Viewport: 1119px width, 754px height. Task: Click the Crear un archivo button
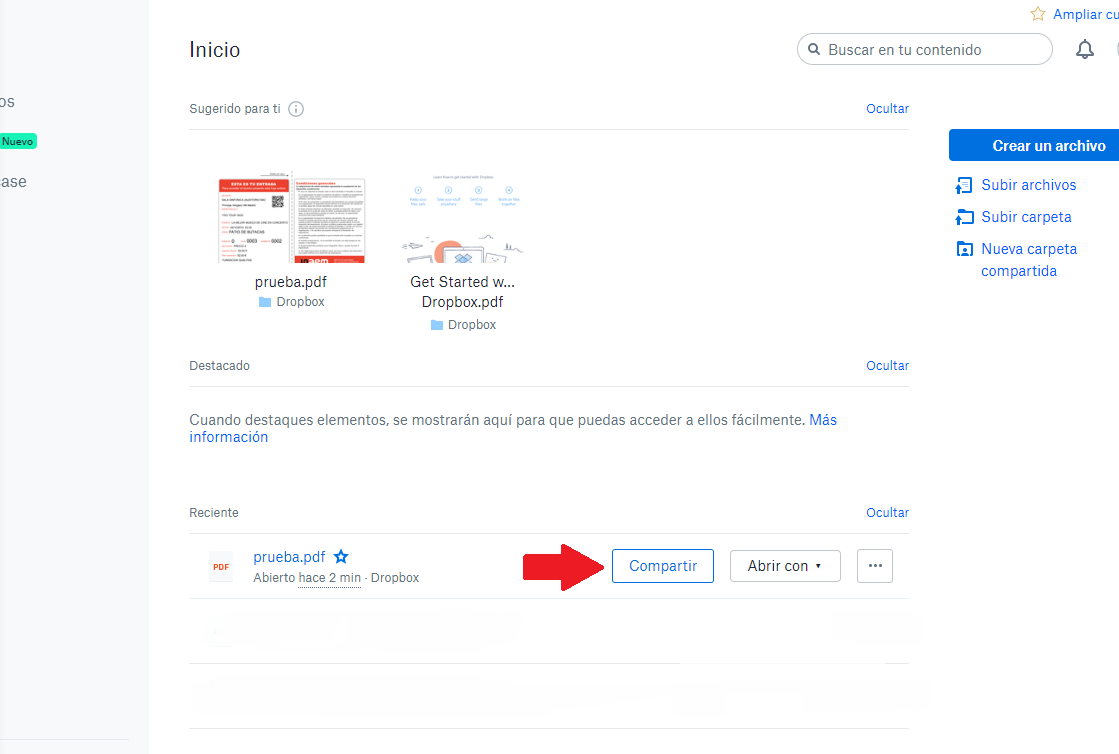pos(1034,146)
